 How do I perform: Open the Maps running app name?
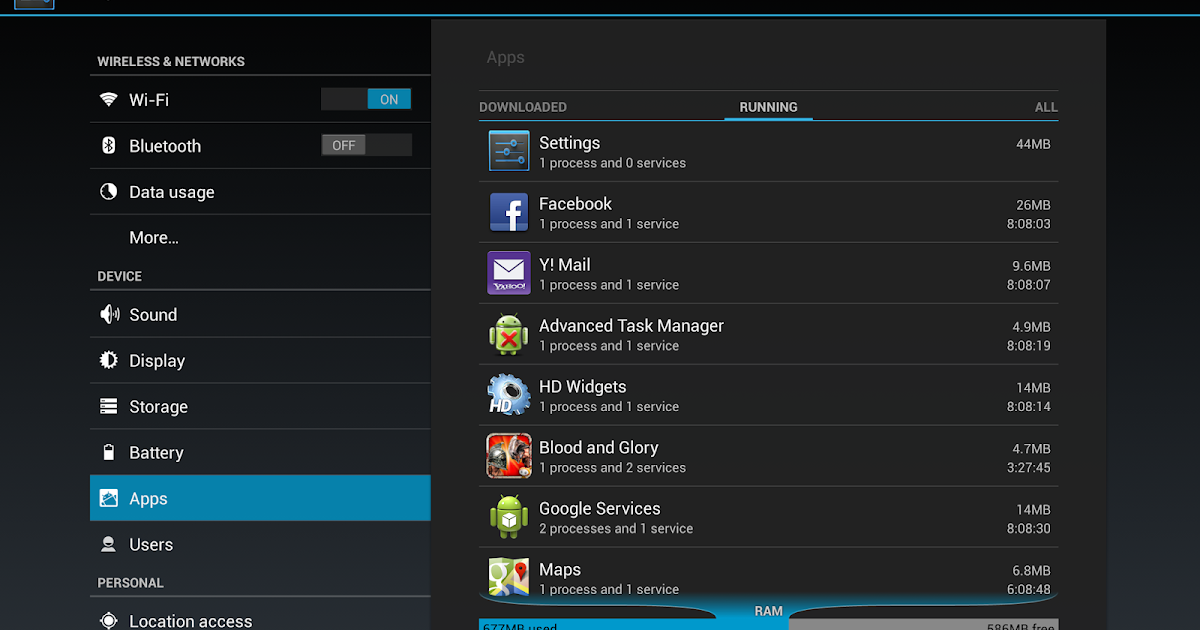point(559,570)
